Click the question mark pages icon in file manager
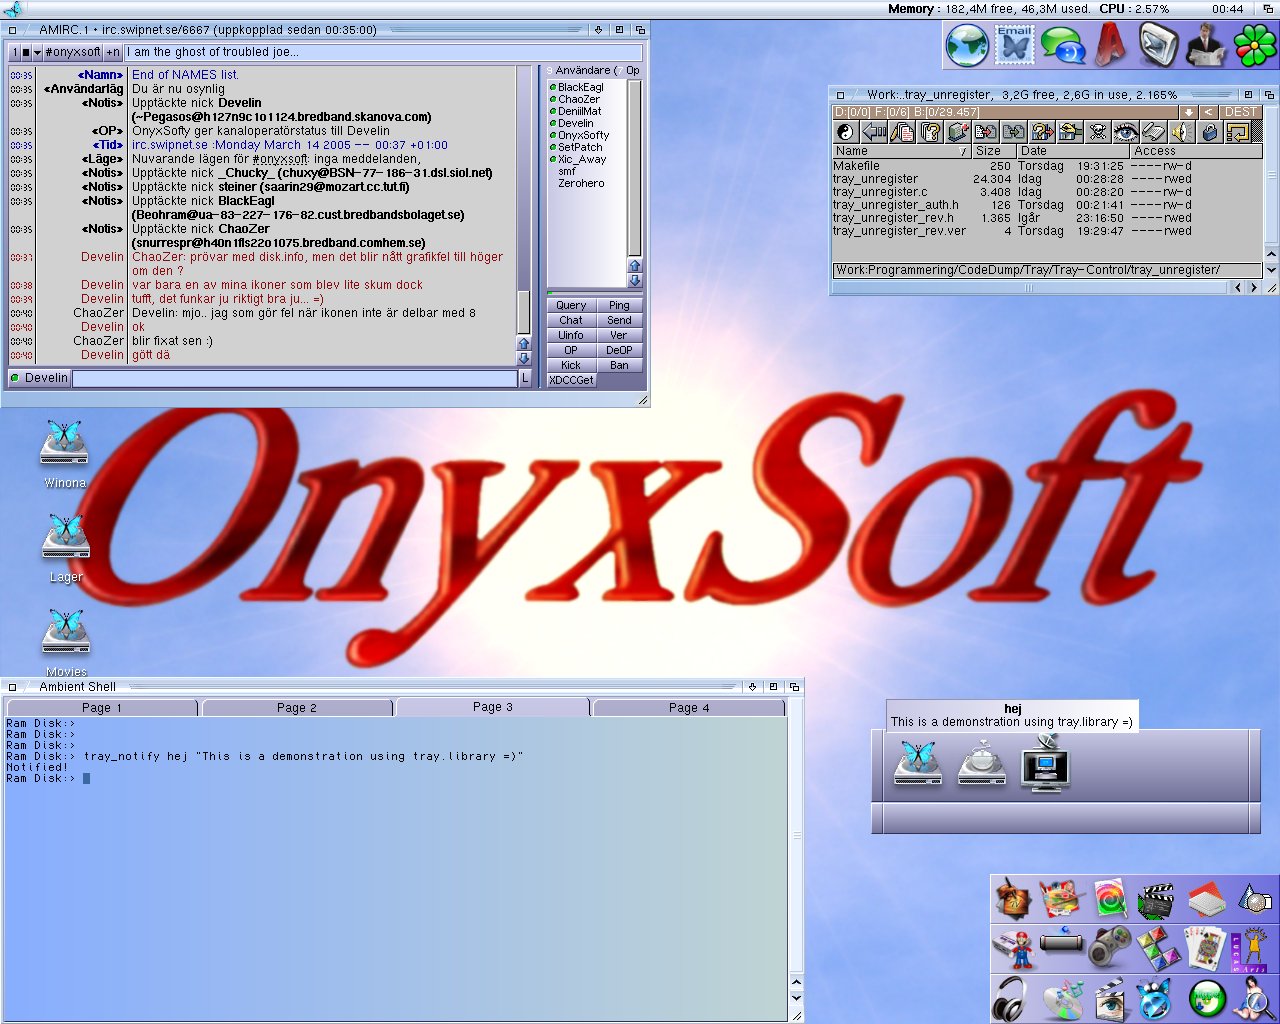The height and width of the screenshot is (1024, 1280). [x=930, y=132]
